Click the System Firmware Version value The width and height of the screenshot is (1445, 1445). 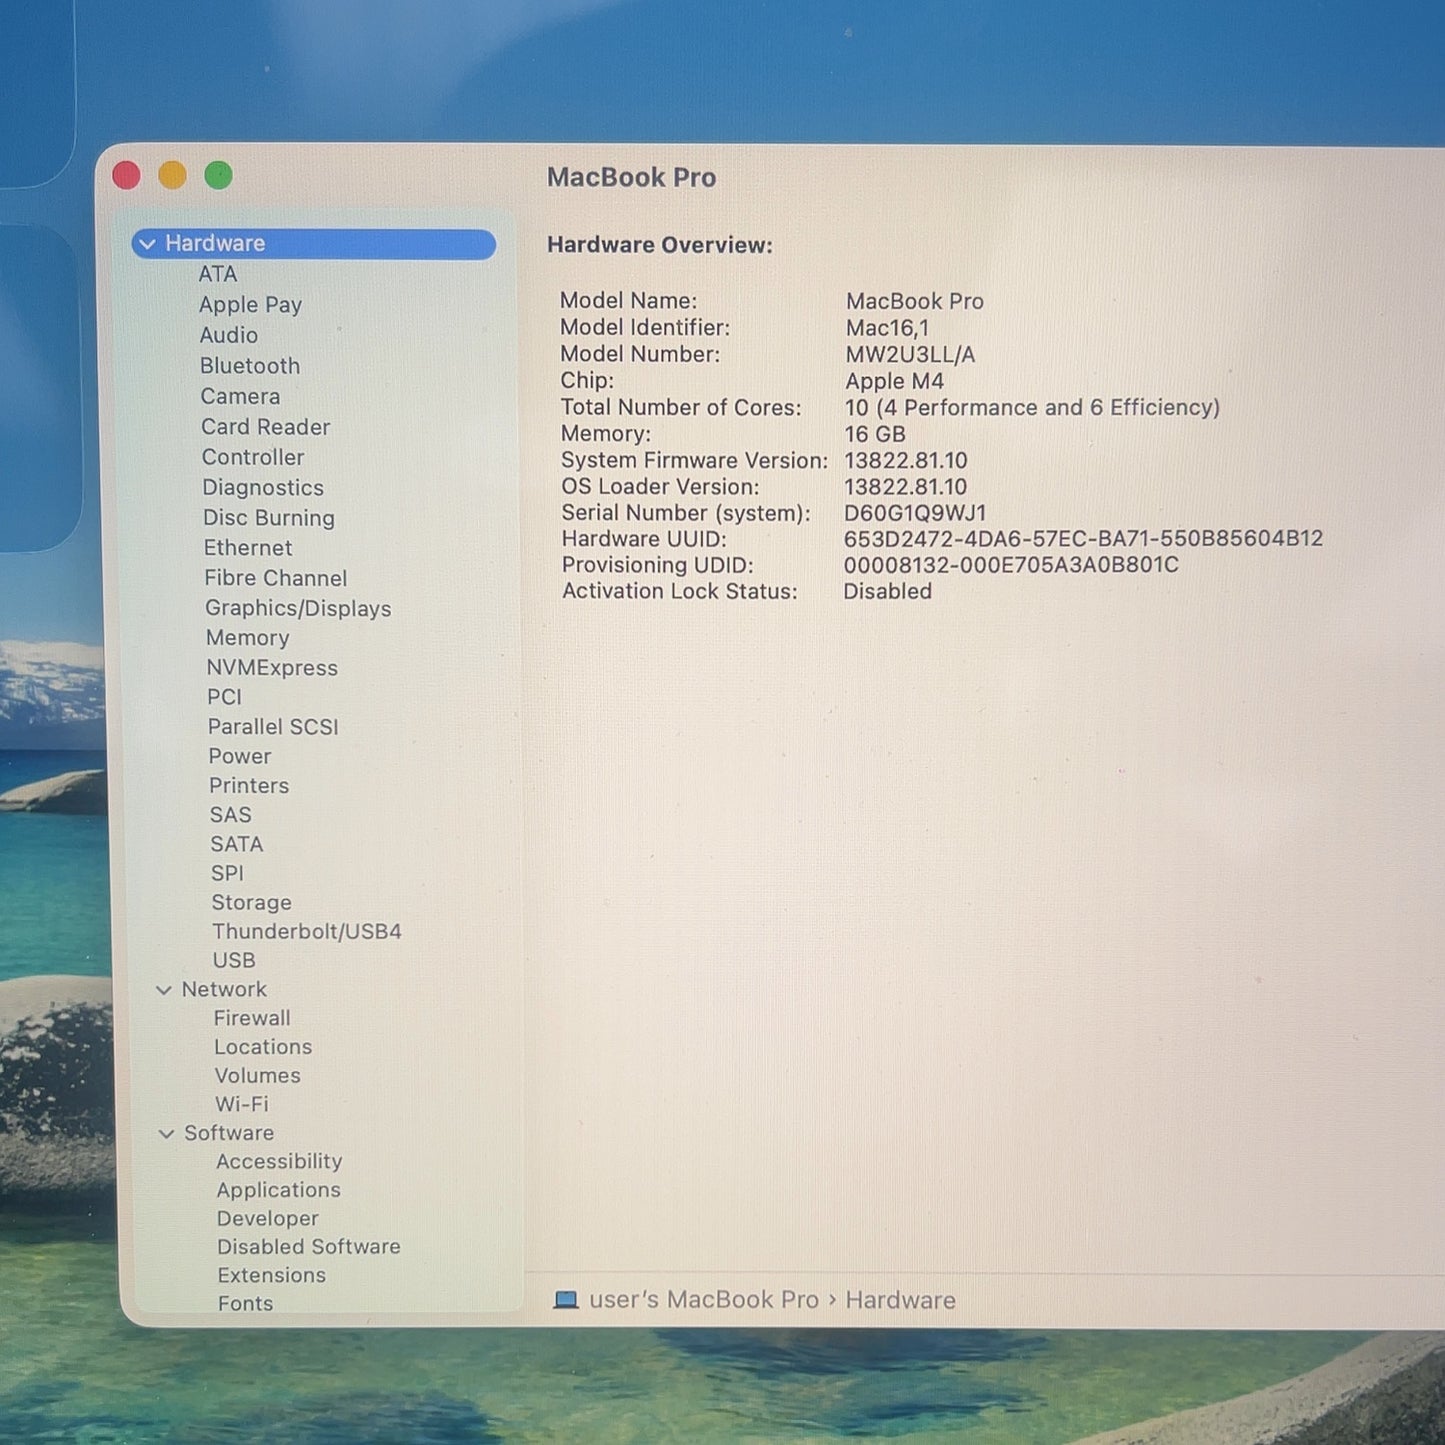[x=906, y=461]
